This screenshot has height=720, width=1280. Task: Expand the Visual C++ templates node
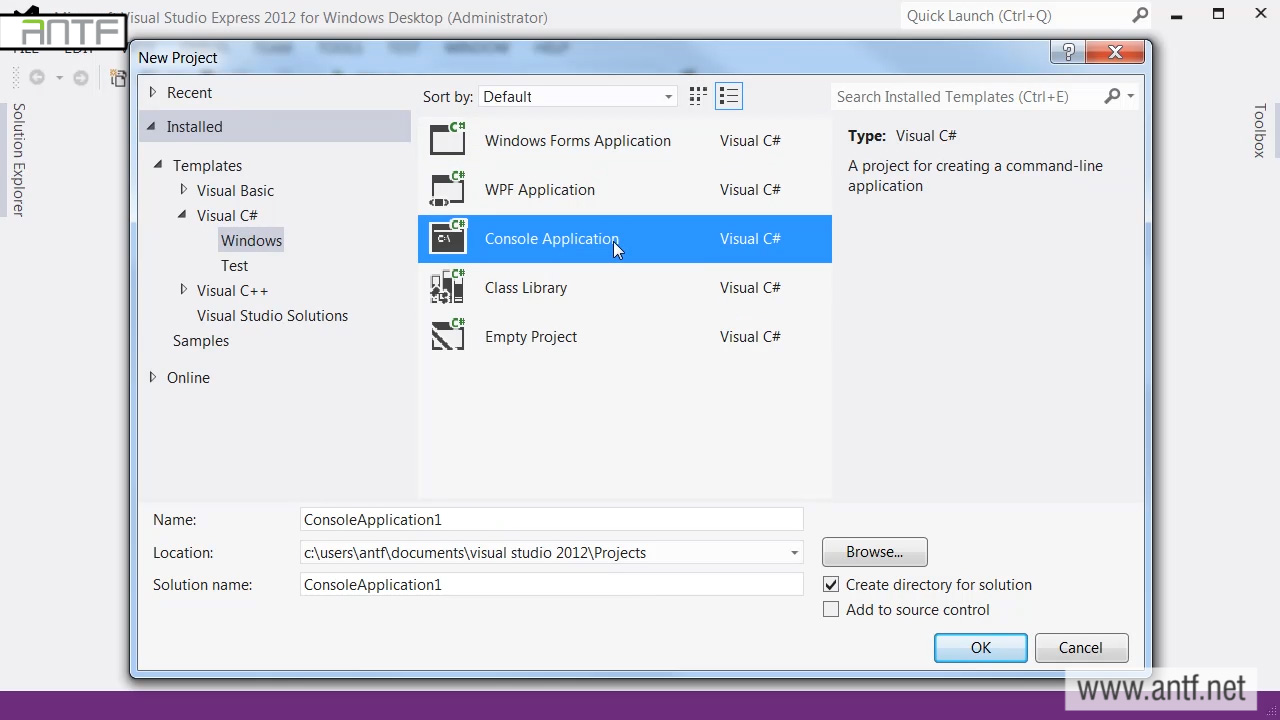pyautogui.click(x=183, y=290)
